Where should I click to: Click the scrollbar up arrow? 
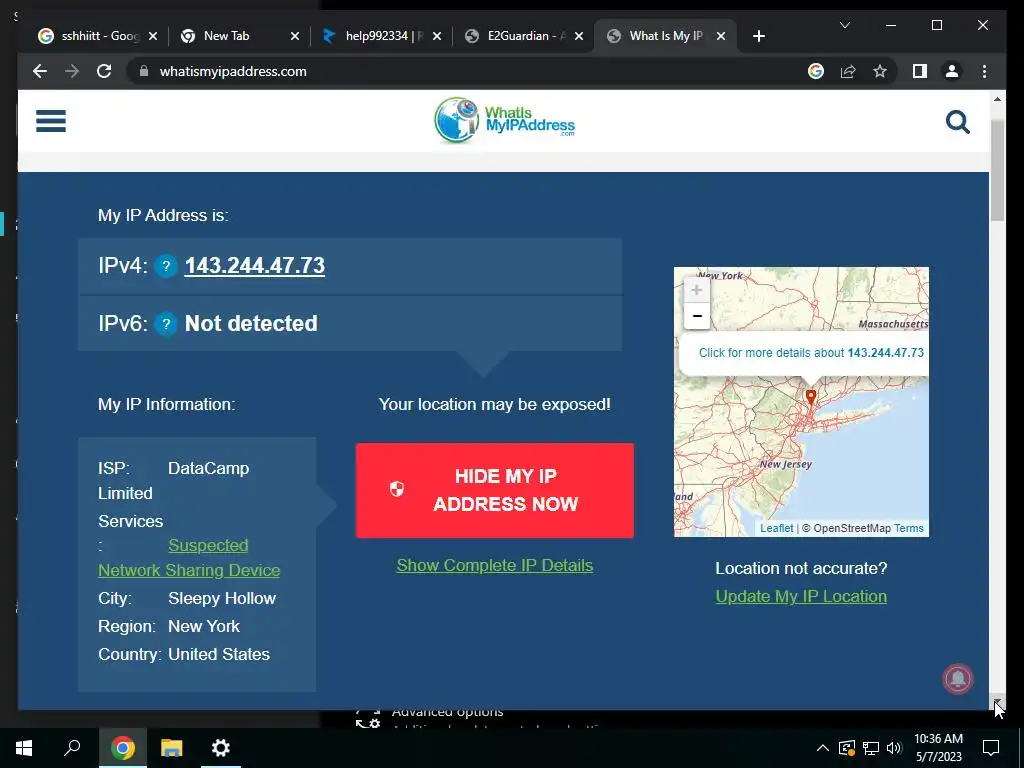tap(997, 99)
